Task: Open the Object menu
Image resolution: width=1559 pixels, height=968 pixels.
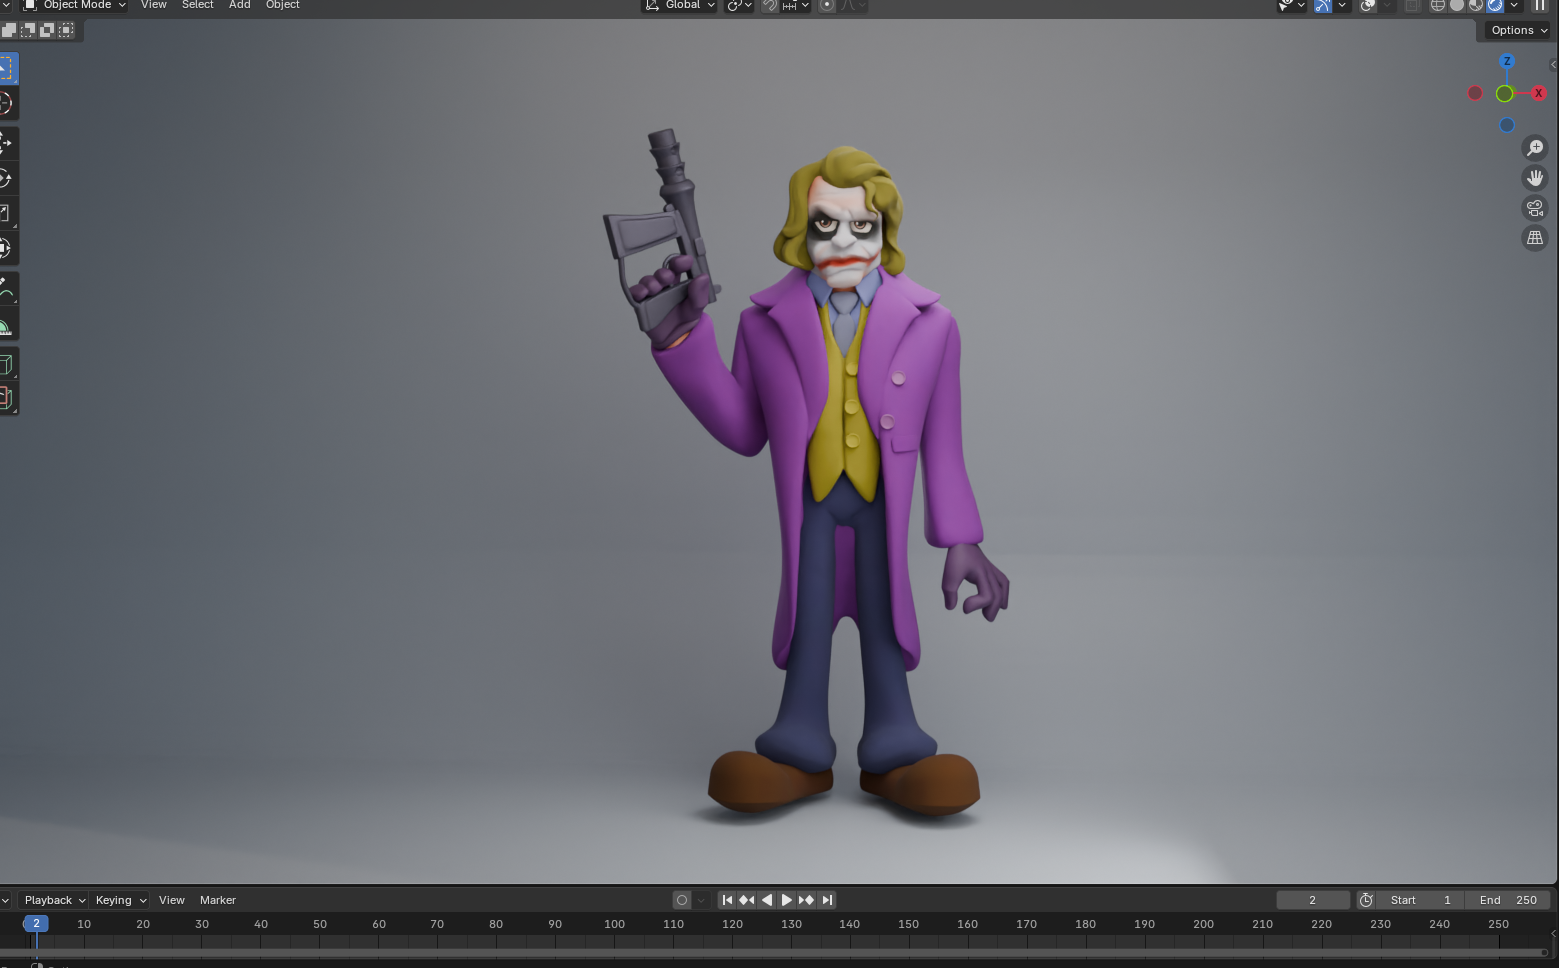Action: click(x=283, y=5)
